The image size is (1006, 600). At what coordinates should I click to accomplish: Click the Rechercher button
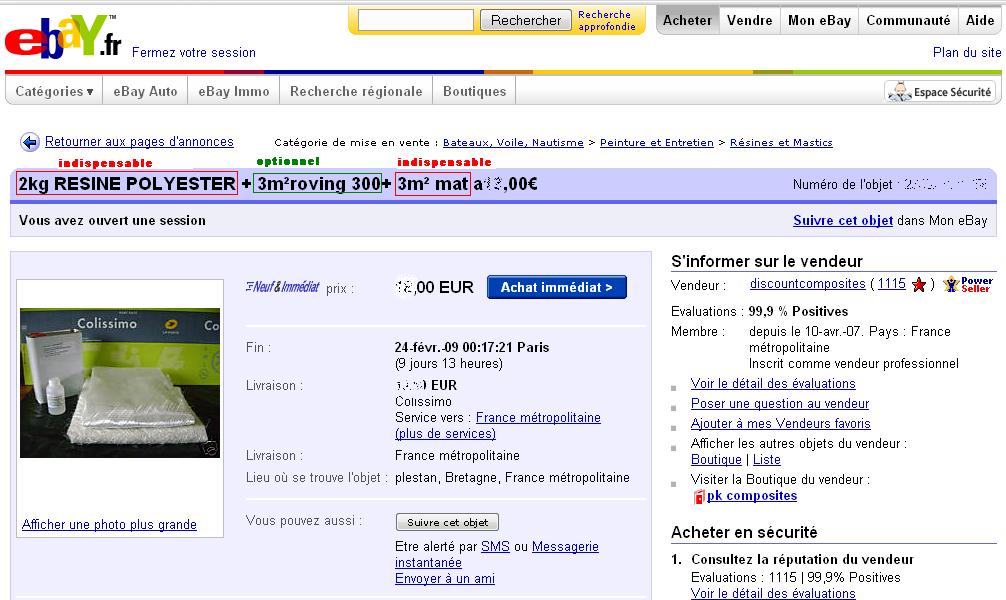coord(525,20)
